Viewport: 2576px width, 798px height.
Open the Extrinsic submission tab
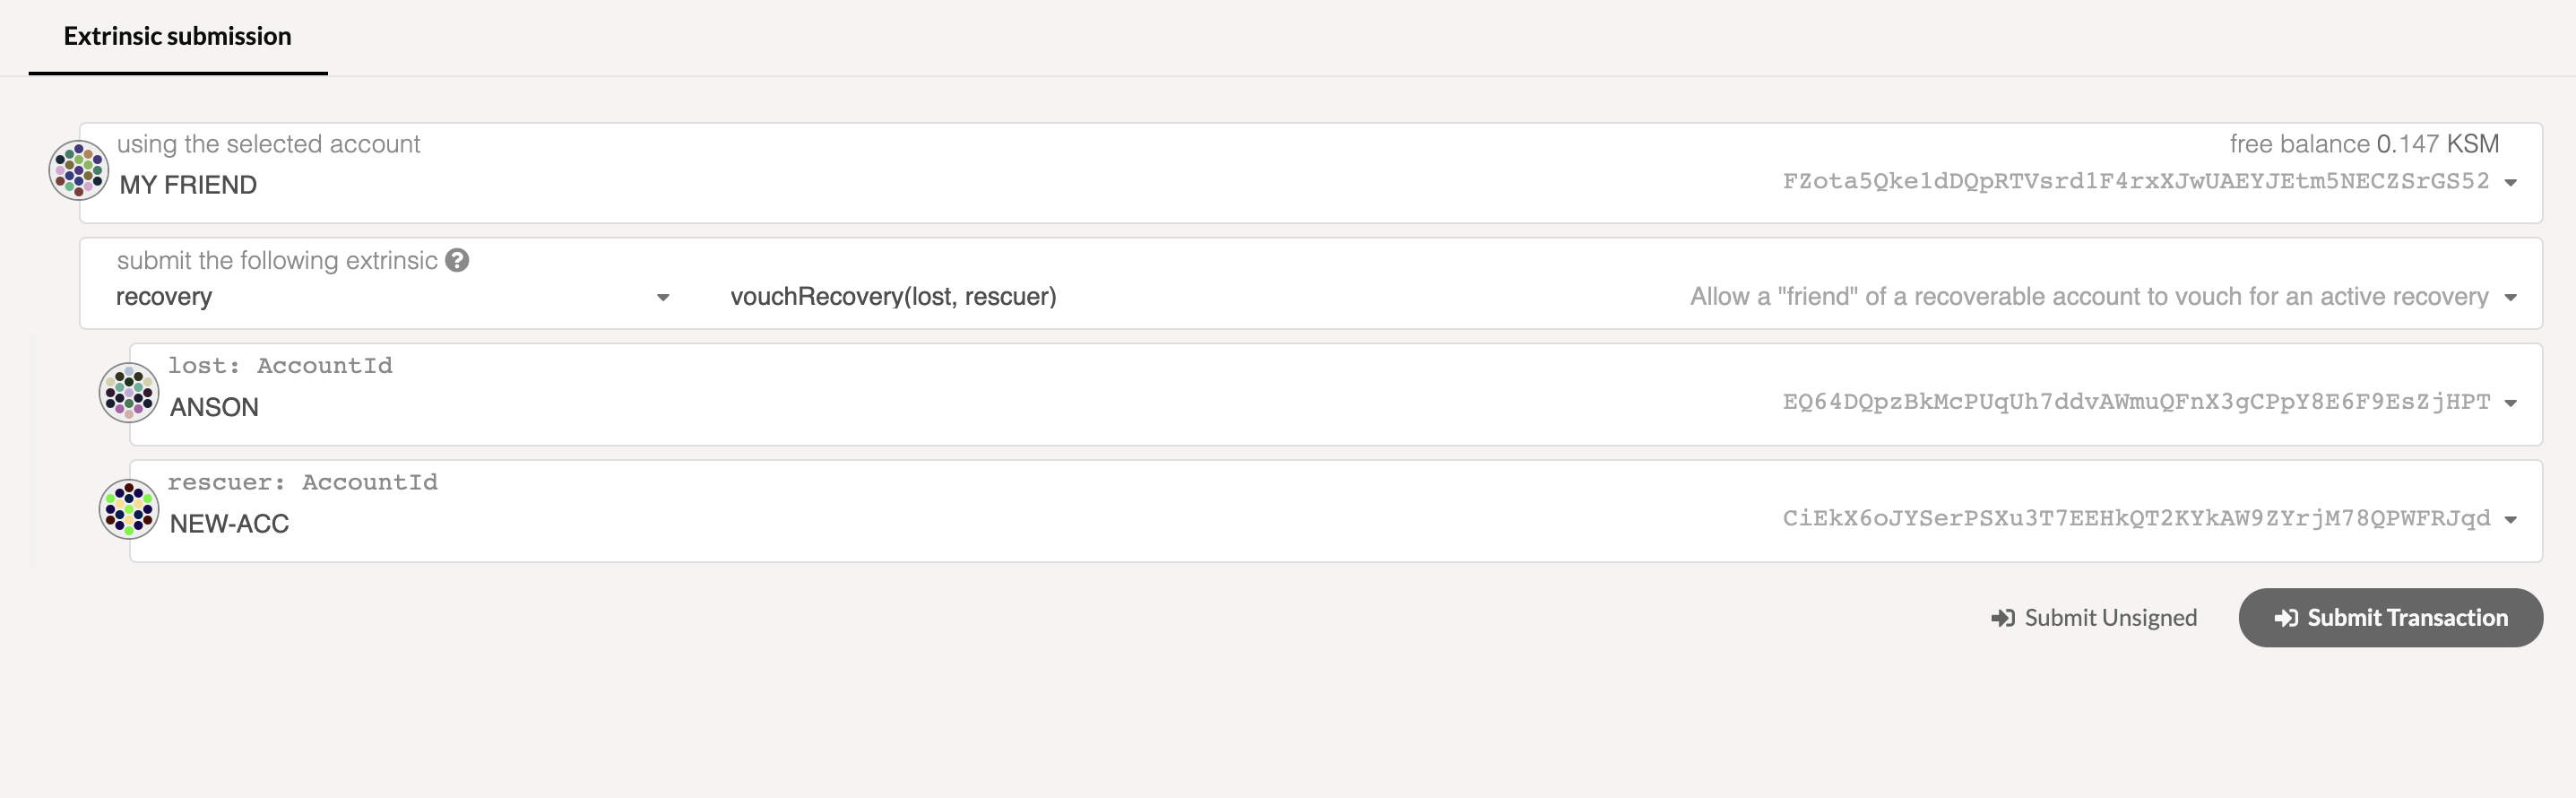(x=178, y=37)
